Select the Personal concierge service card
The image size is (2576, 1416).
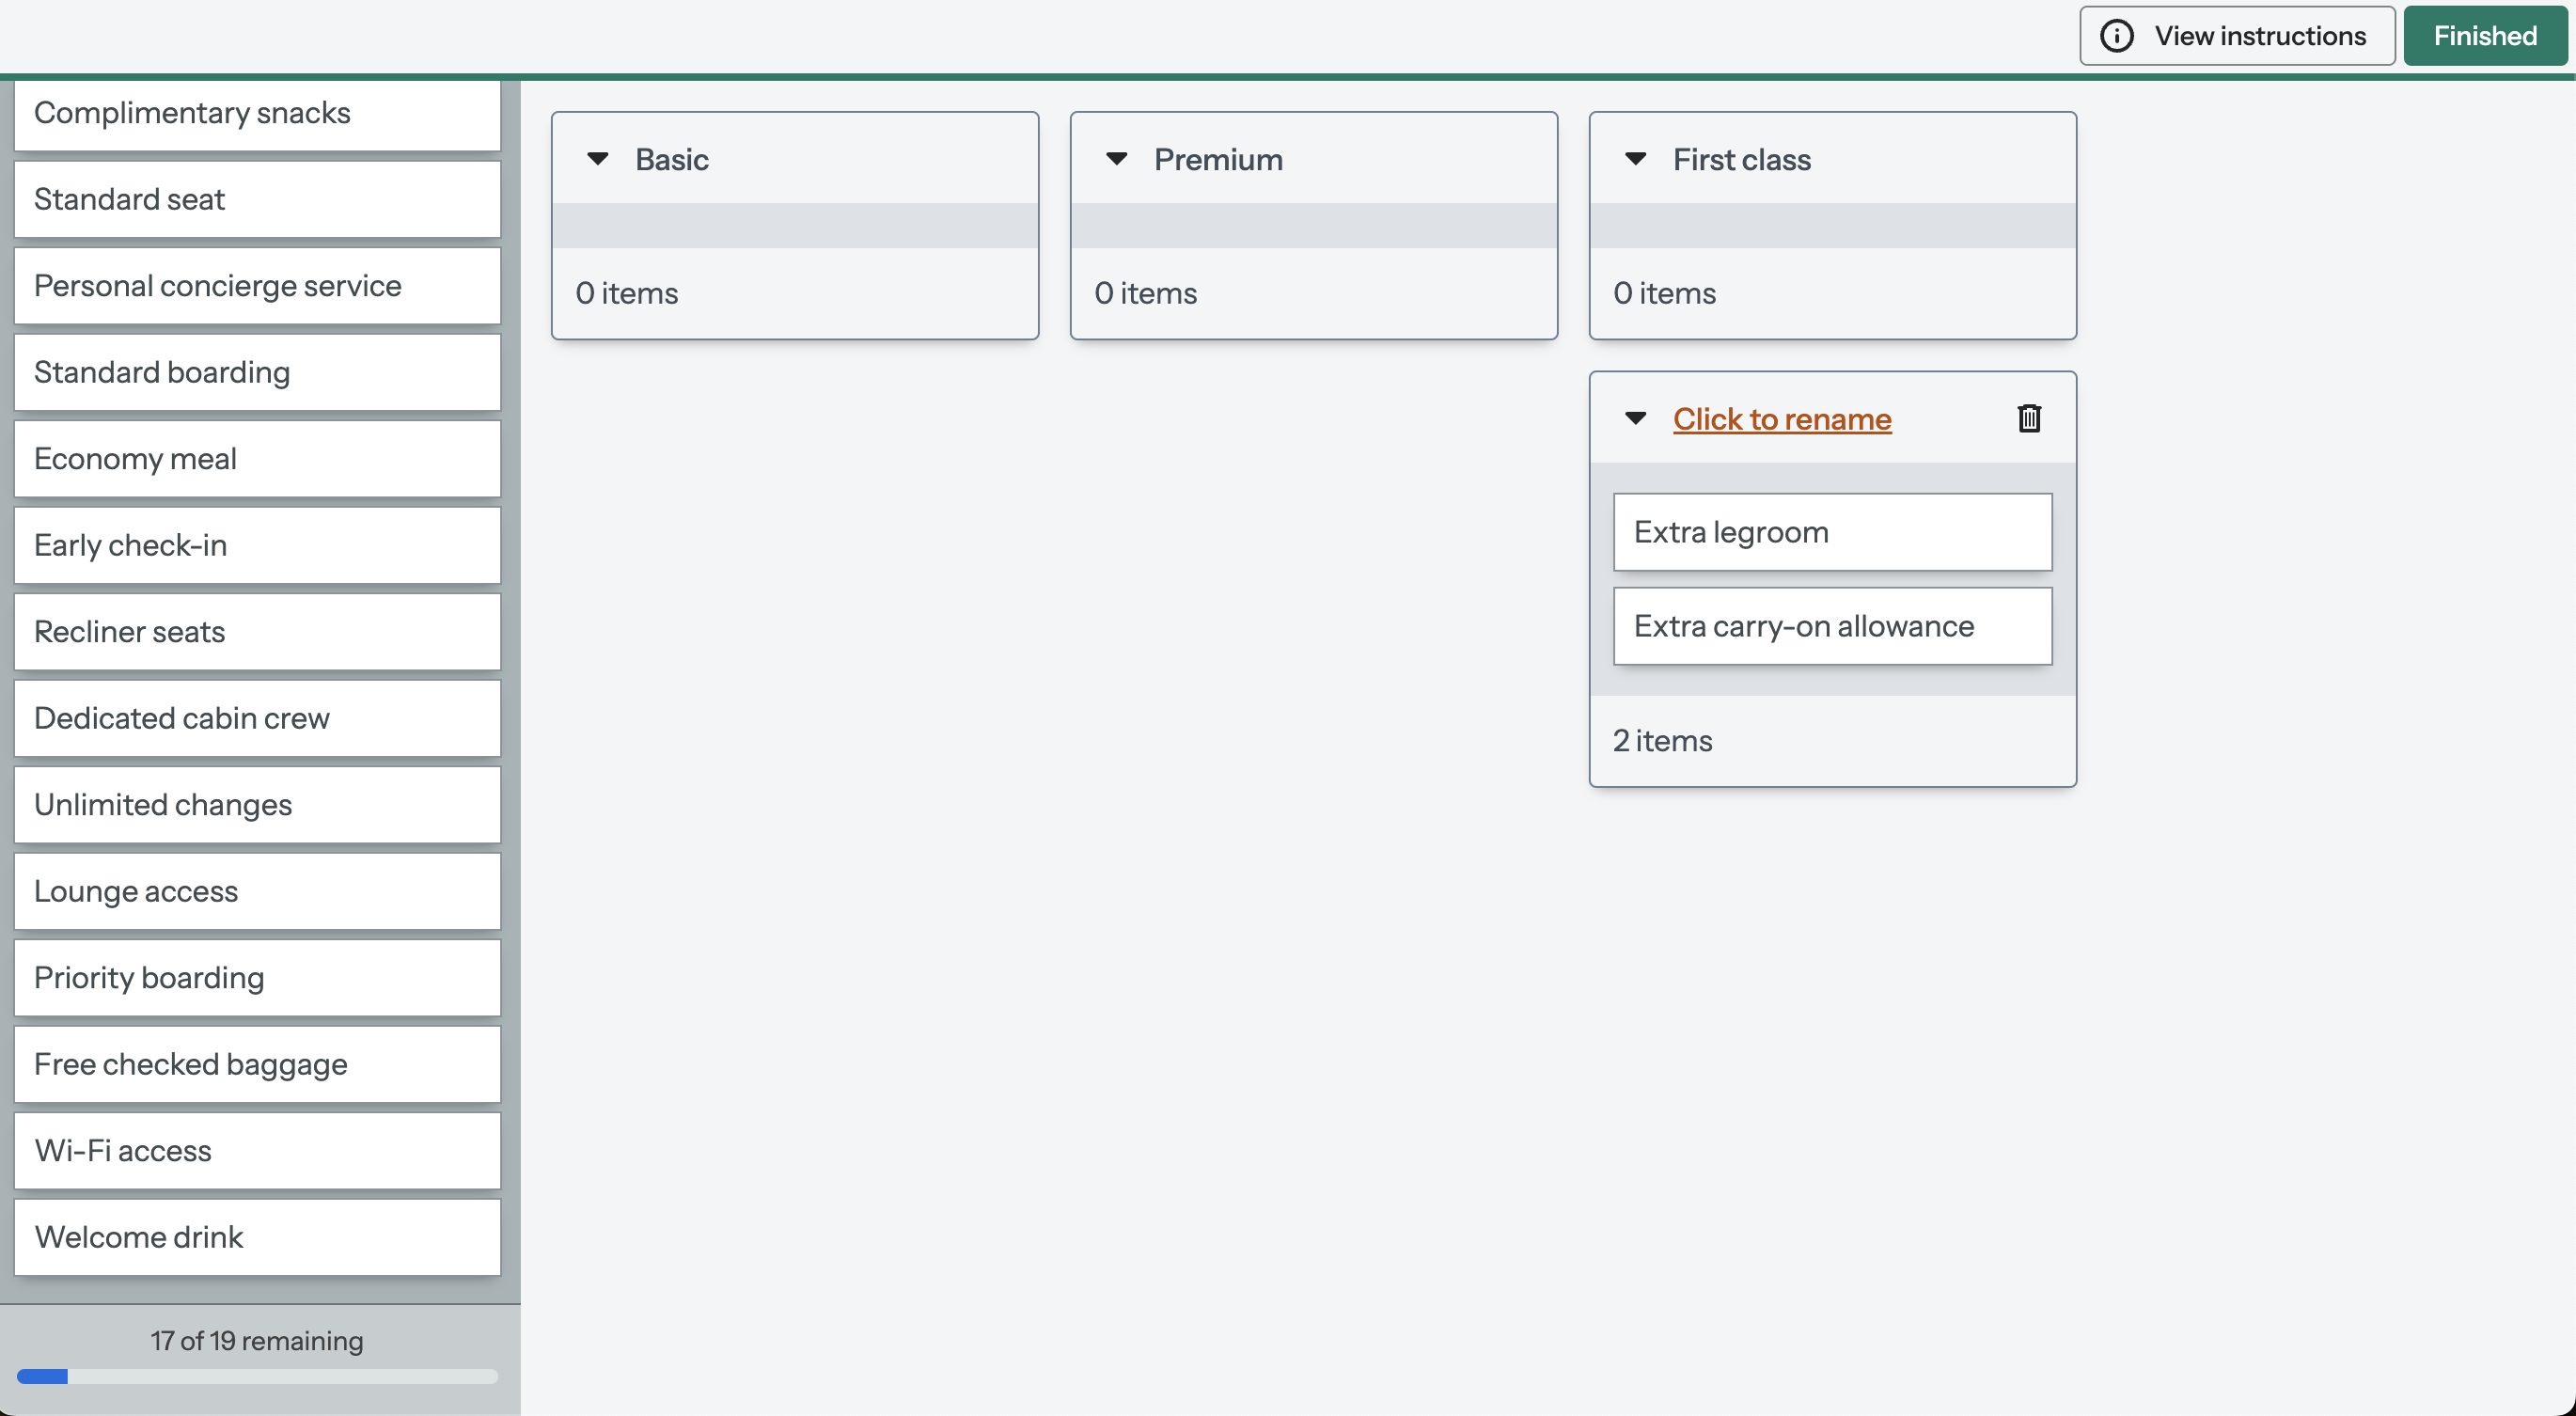(x=257, y=286)
